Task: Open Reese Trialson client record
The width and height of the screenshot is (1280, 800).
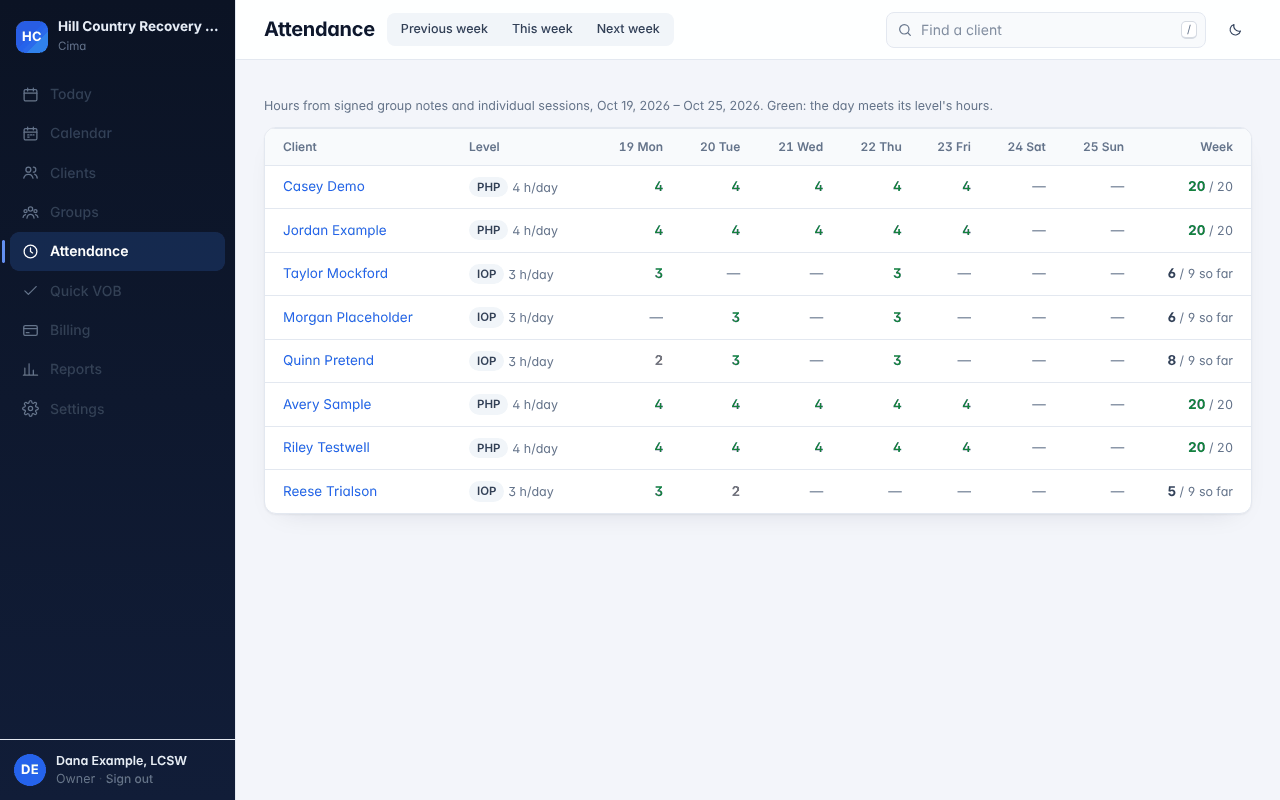Action: click(330, 491)
